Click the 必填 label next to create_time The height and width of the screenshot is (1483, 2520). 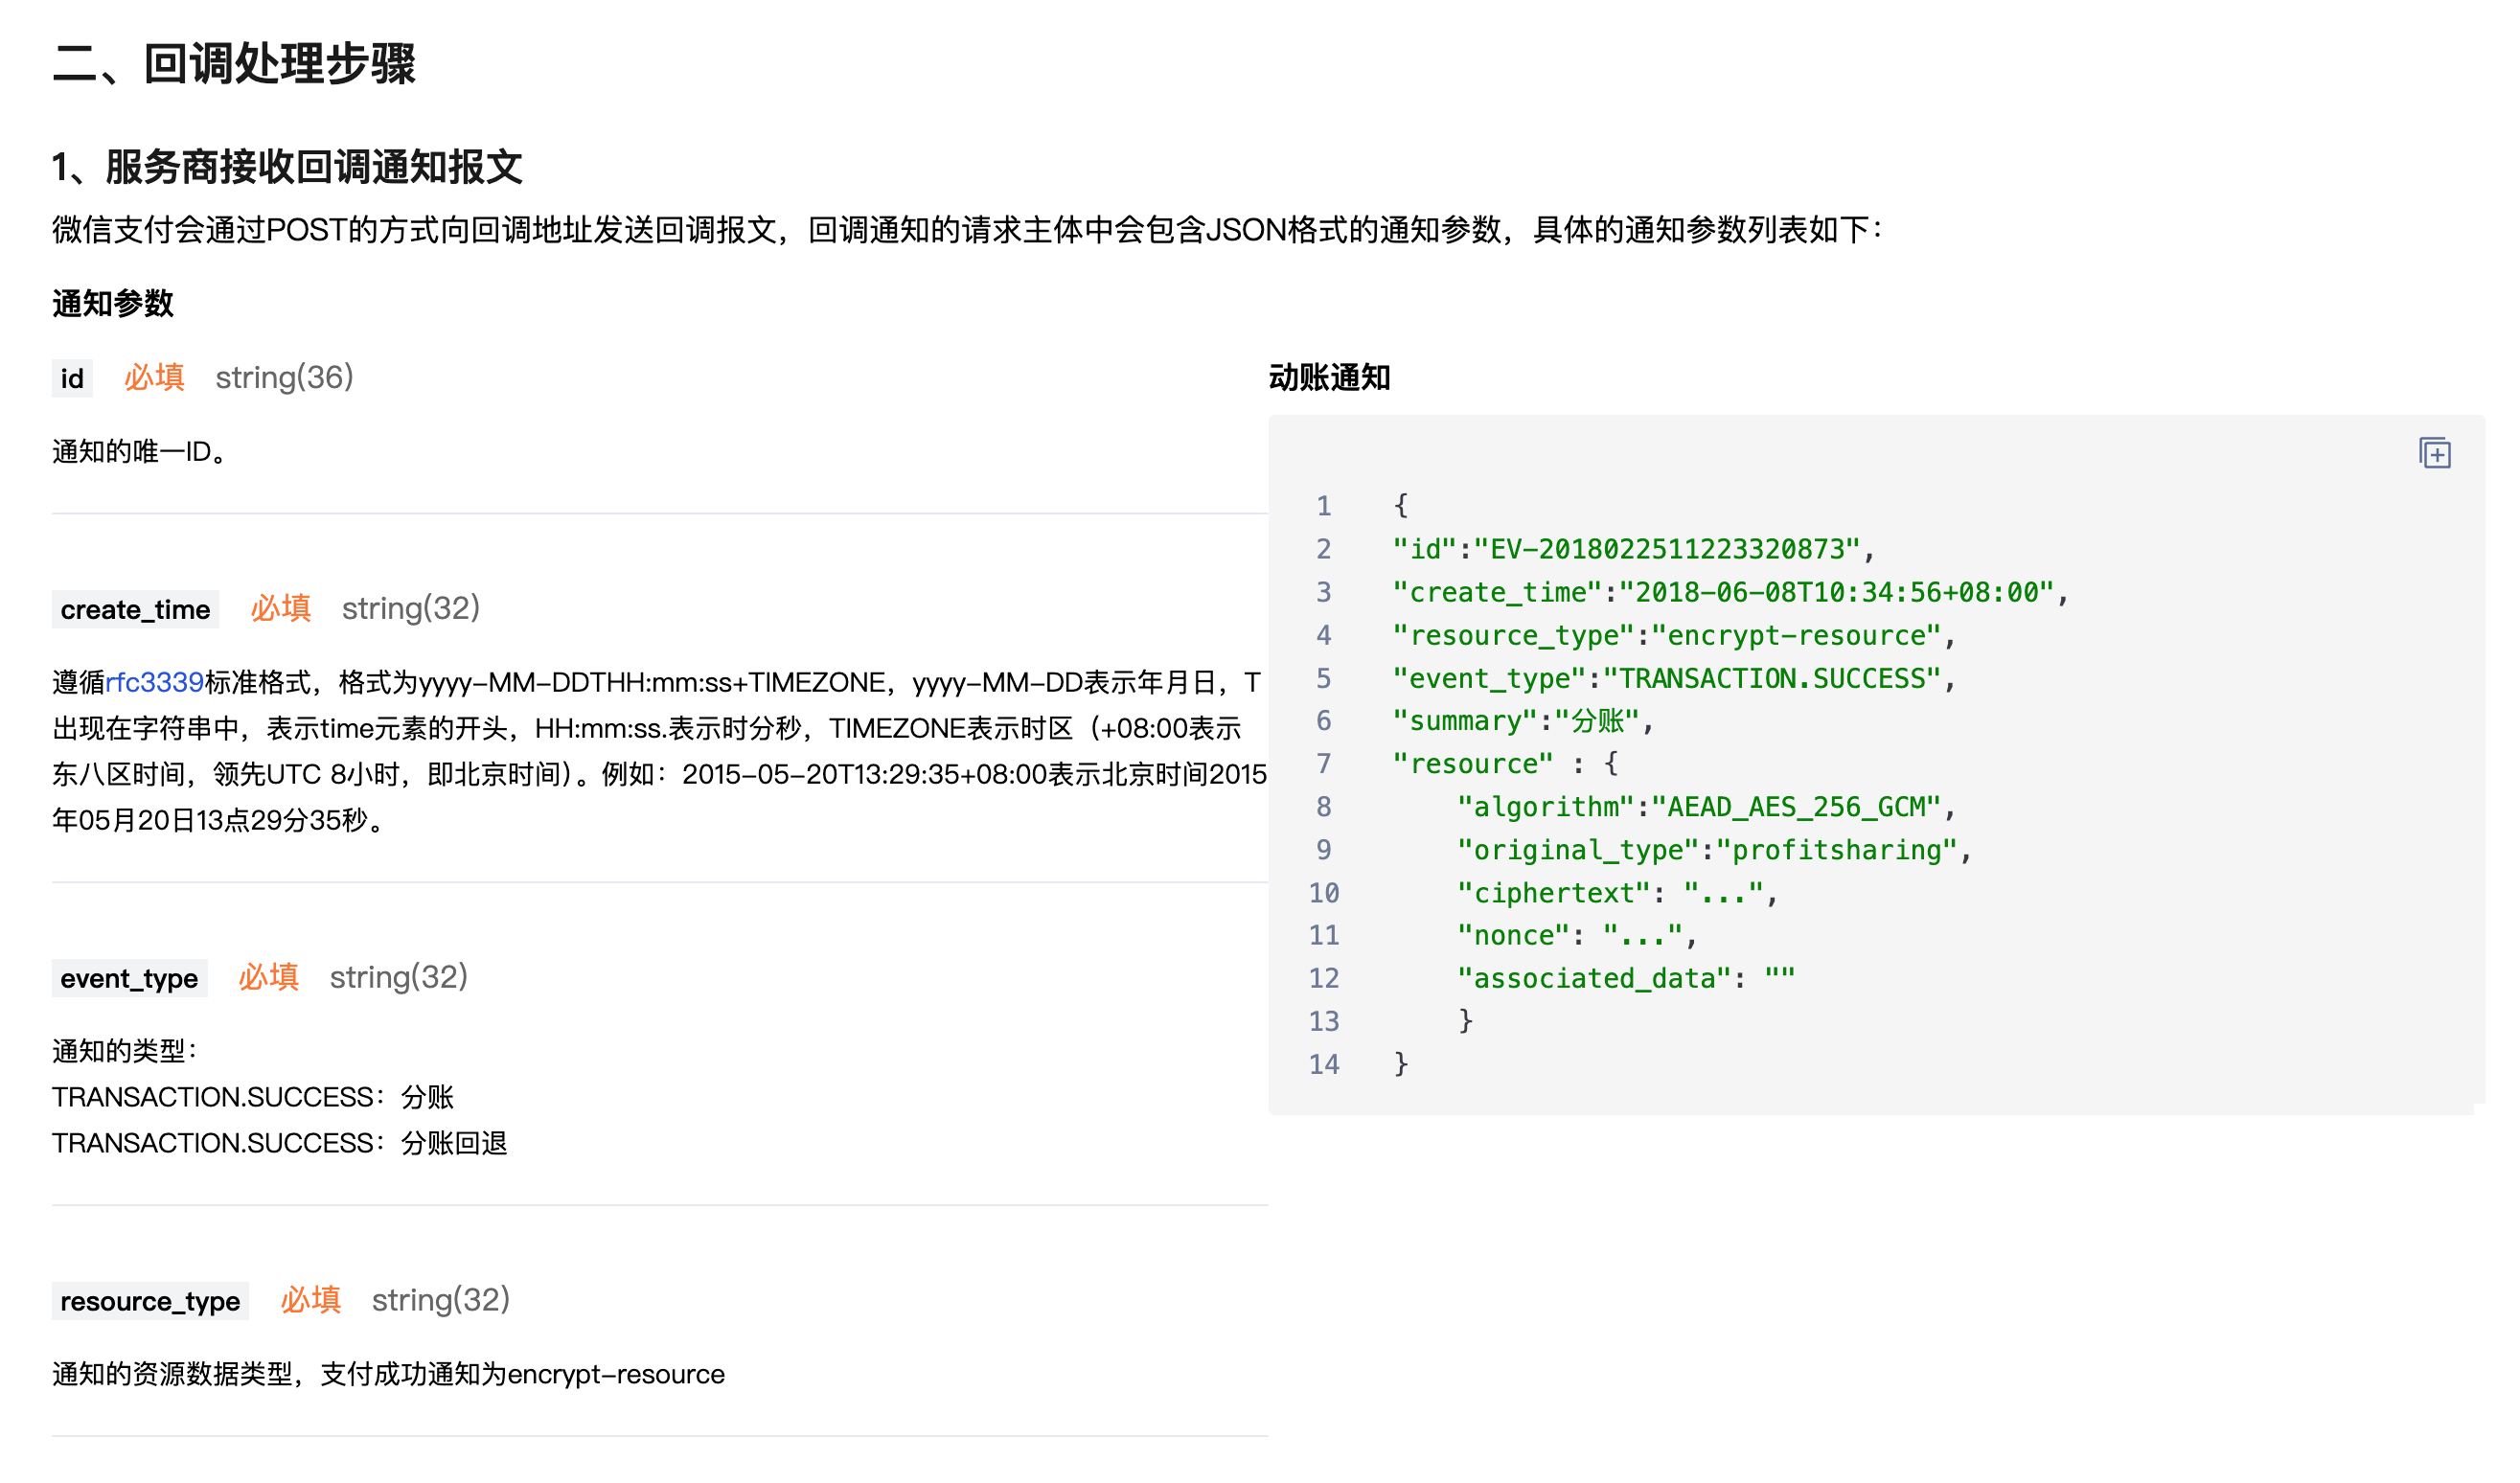click(280, 608)
